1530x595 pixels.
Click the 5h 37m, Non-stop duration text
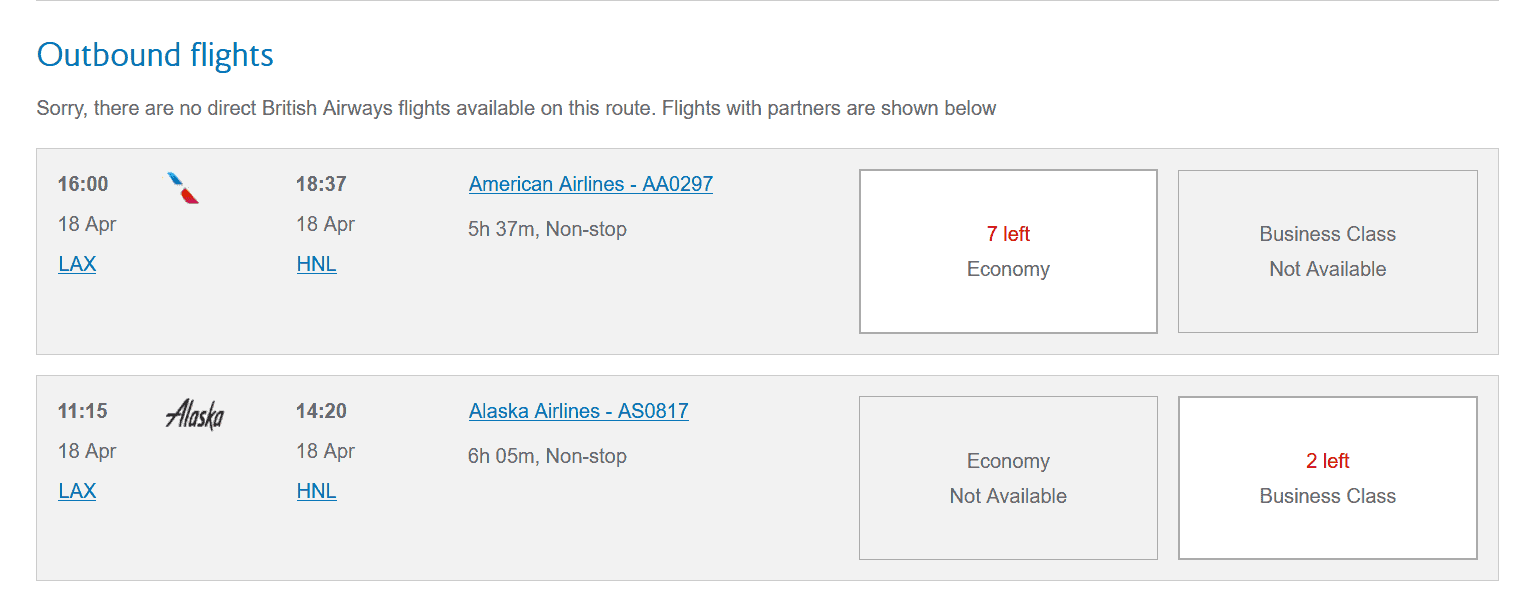[x=547, y=229]
